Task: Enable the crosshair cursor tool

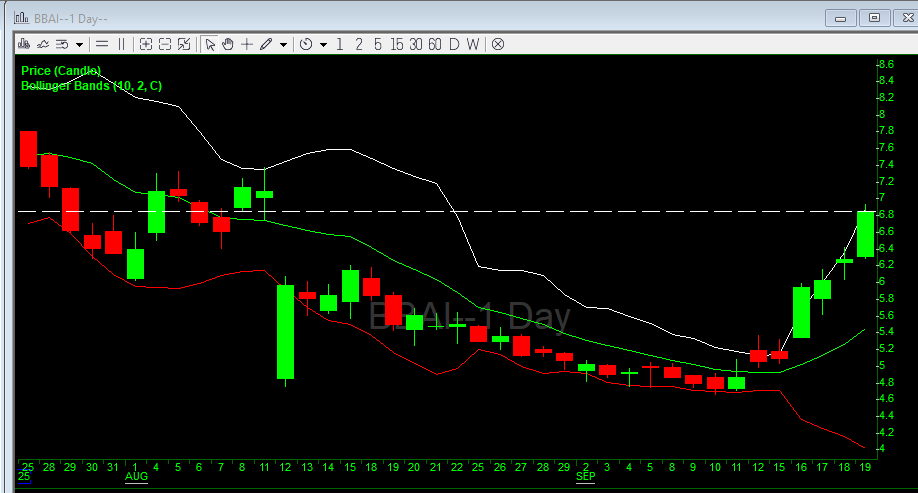Action: (247, 44)
